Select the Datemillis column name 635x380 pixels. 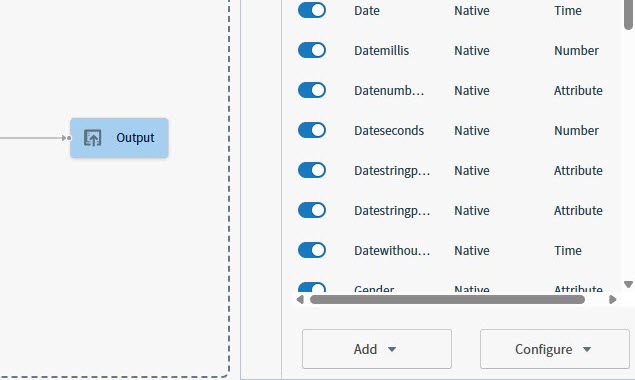tap(381, 51)
